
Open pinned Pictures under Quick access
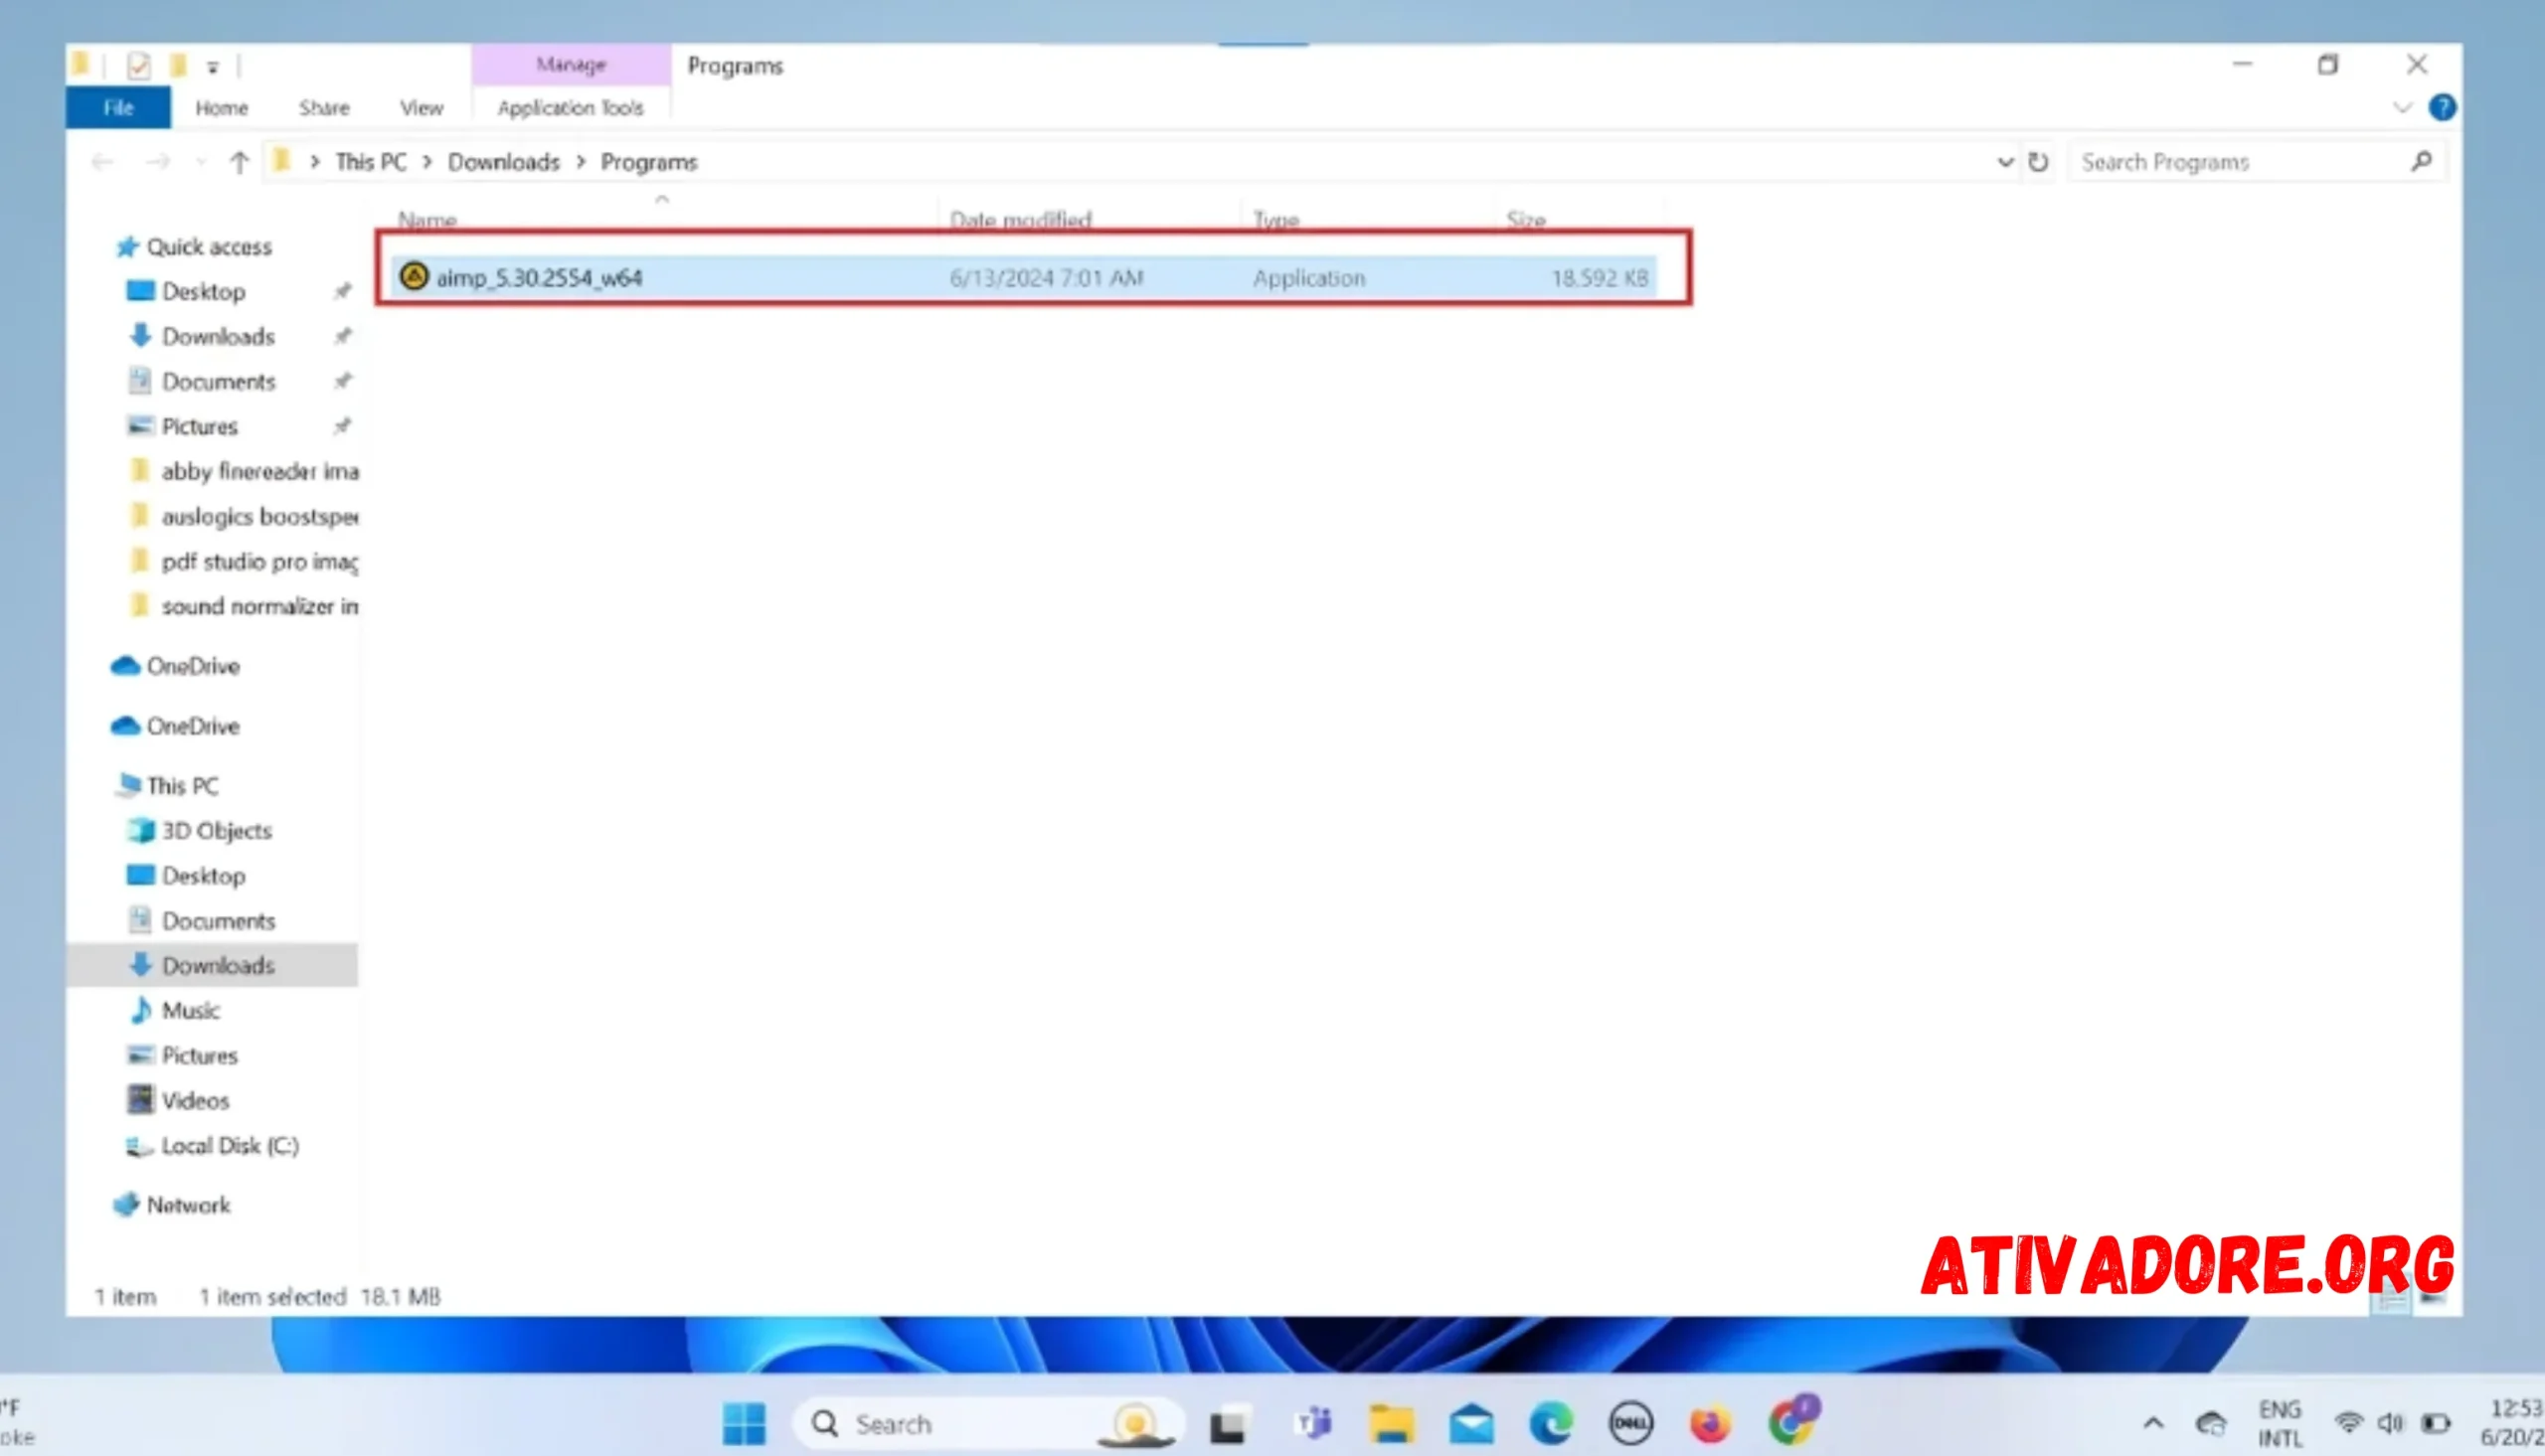click(199, 426)
